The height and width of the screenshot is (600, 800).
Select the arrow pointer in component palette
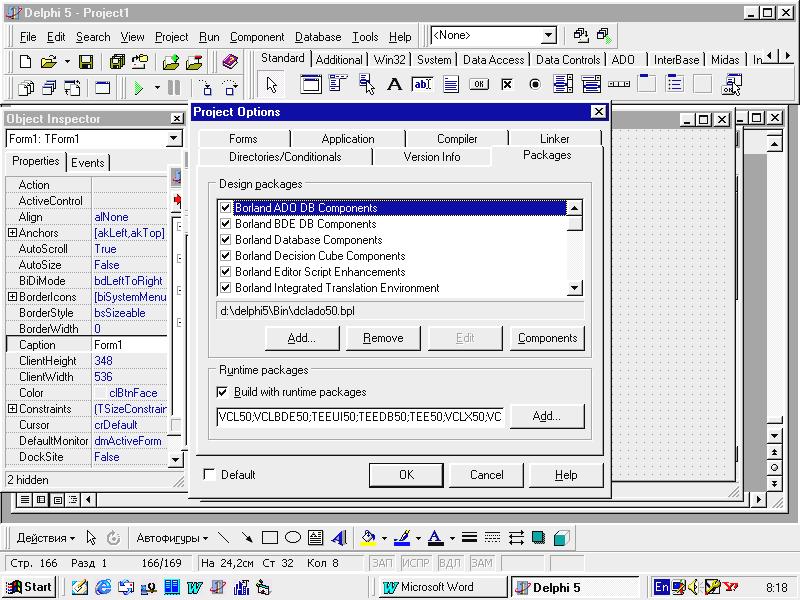tap(271, 84)
